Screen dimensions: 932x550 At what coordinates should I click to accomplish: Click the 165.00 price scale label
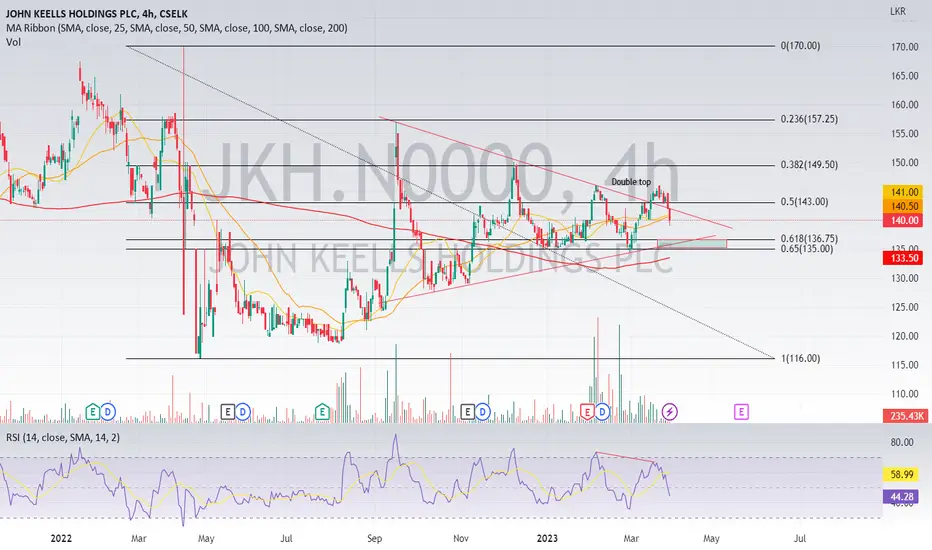point(905,76)
